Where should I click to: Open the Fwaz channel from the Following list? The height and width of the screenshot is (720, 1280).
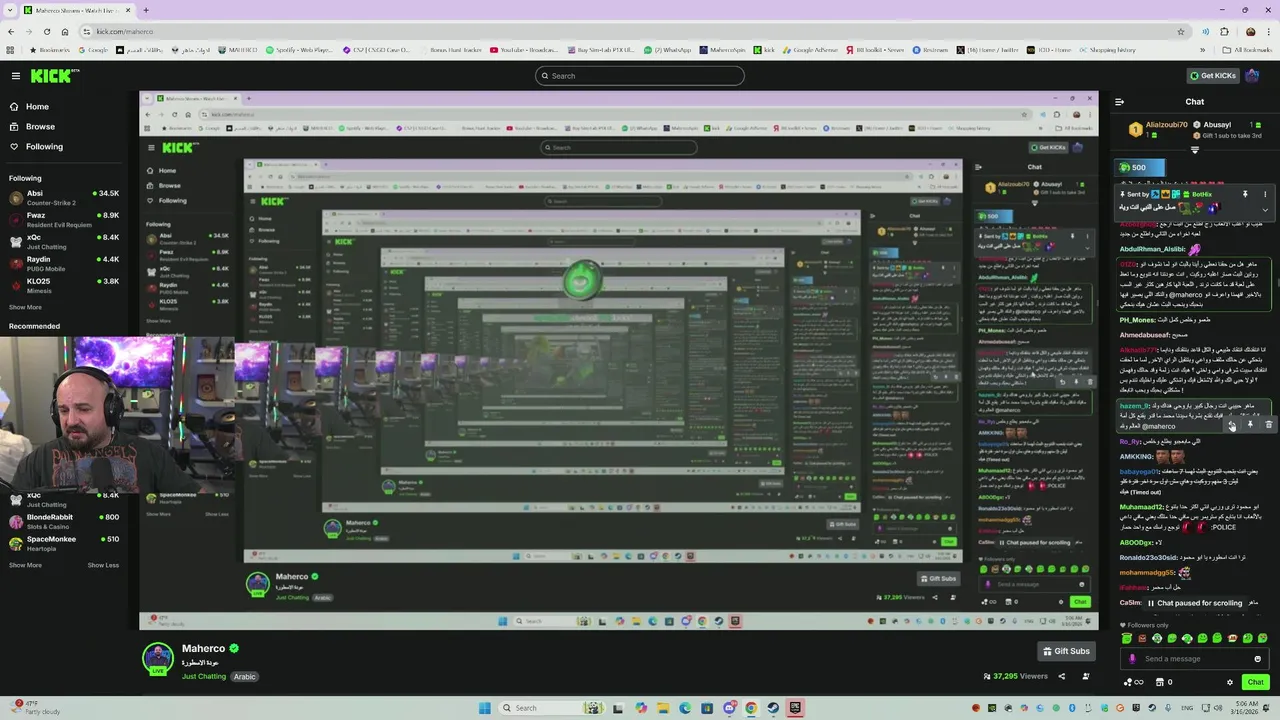point(64,219)
